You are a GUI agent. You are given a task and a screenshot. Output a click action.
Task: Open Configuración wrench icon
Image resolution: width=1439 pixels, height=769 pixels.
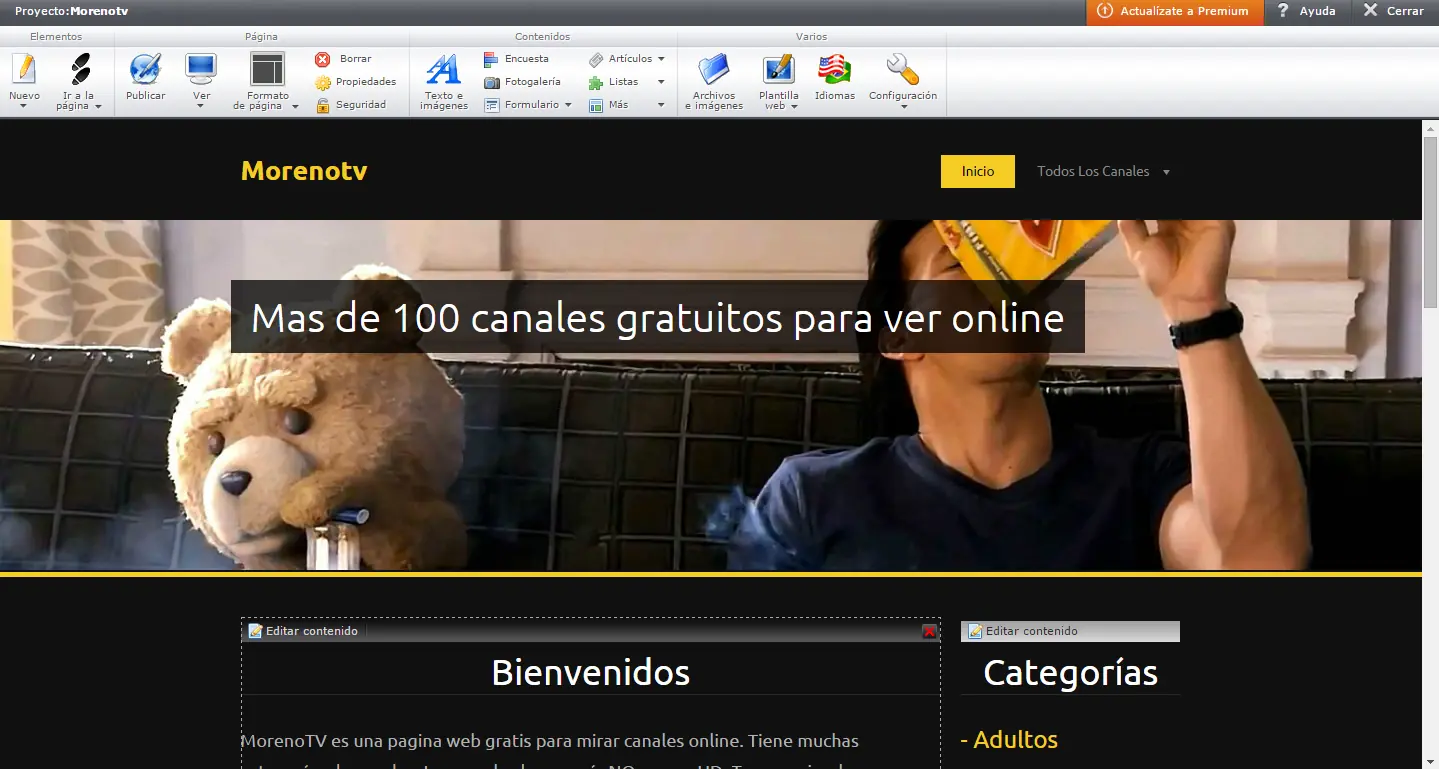tap(902, 69)
